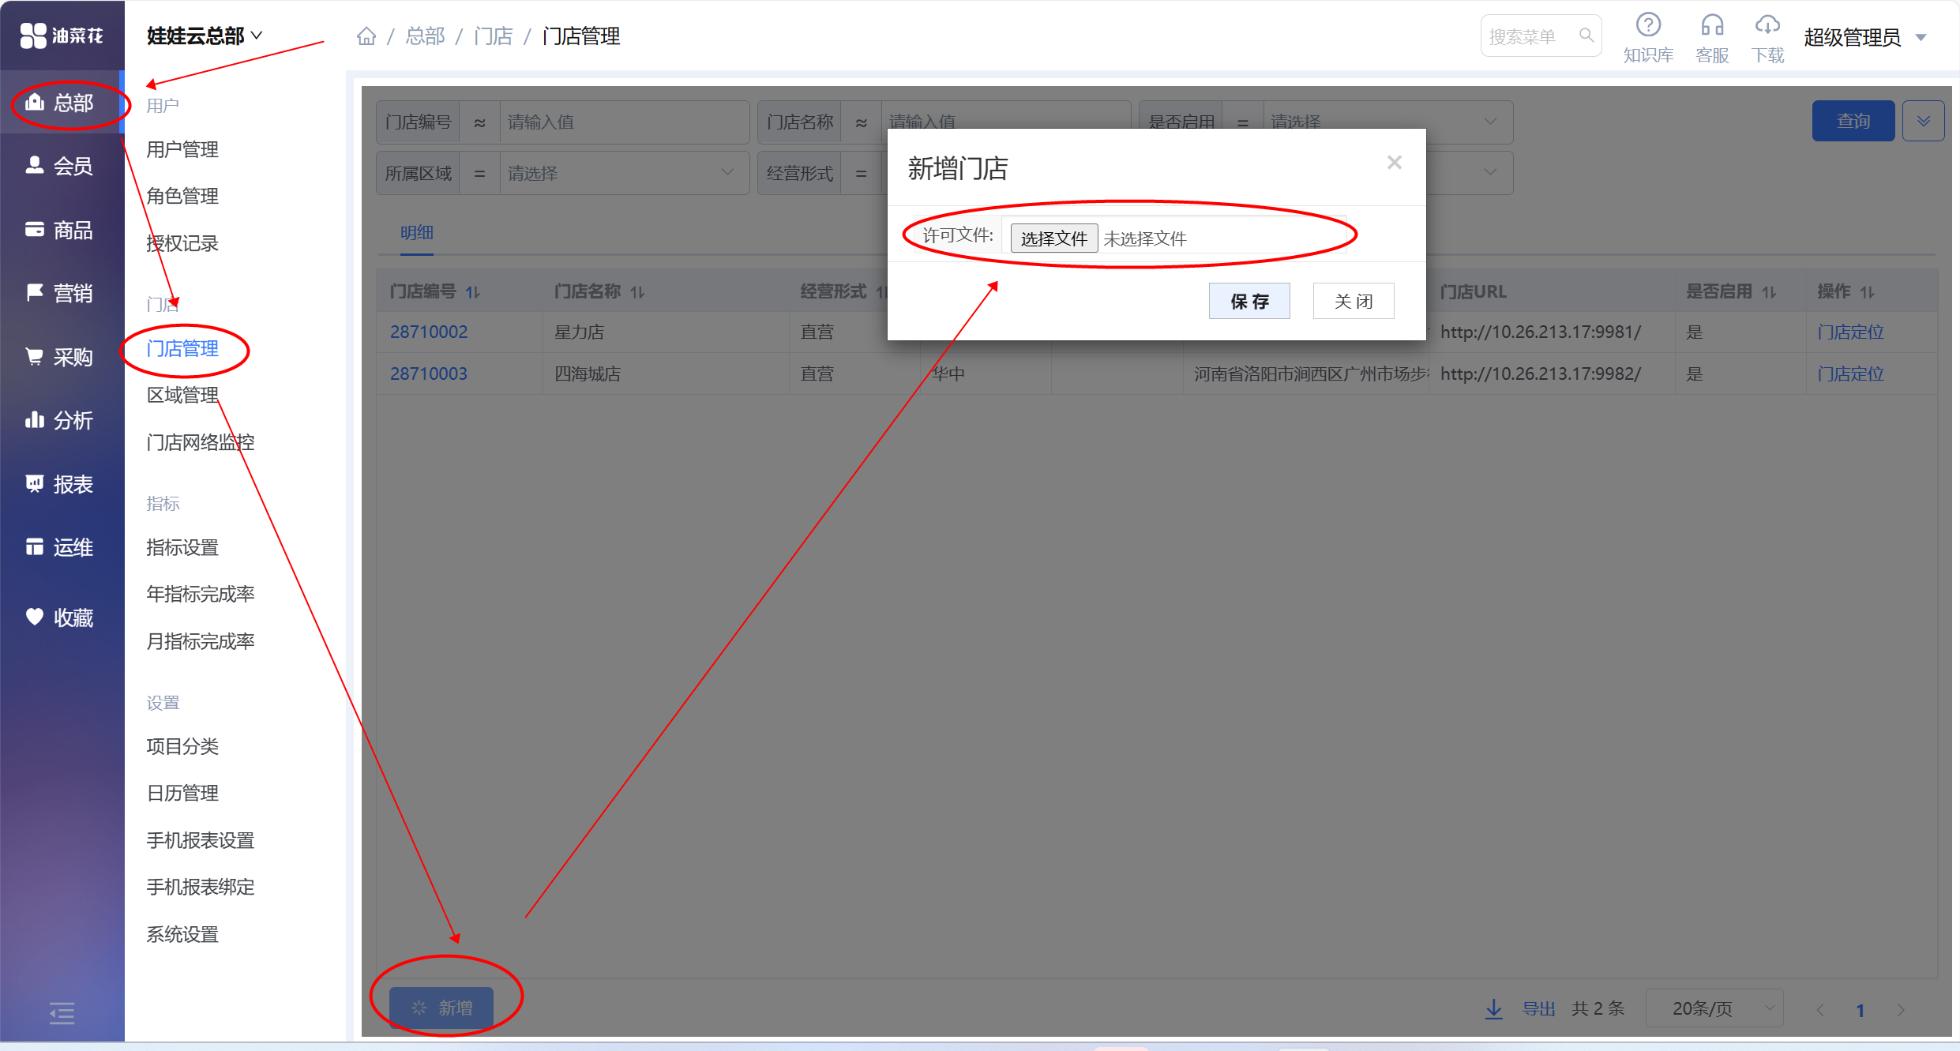Open the 客服 customer service icon

pos(1712,38)
